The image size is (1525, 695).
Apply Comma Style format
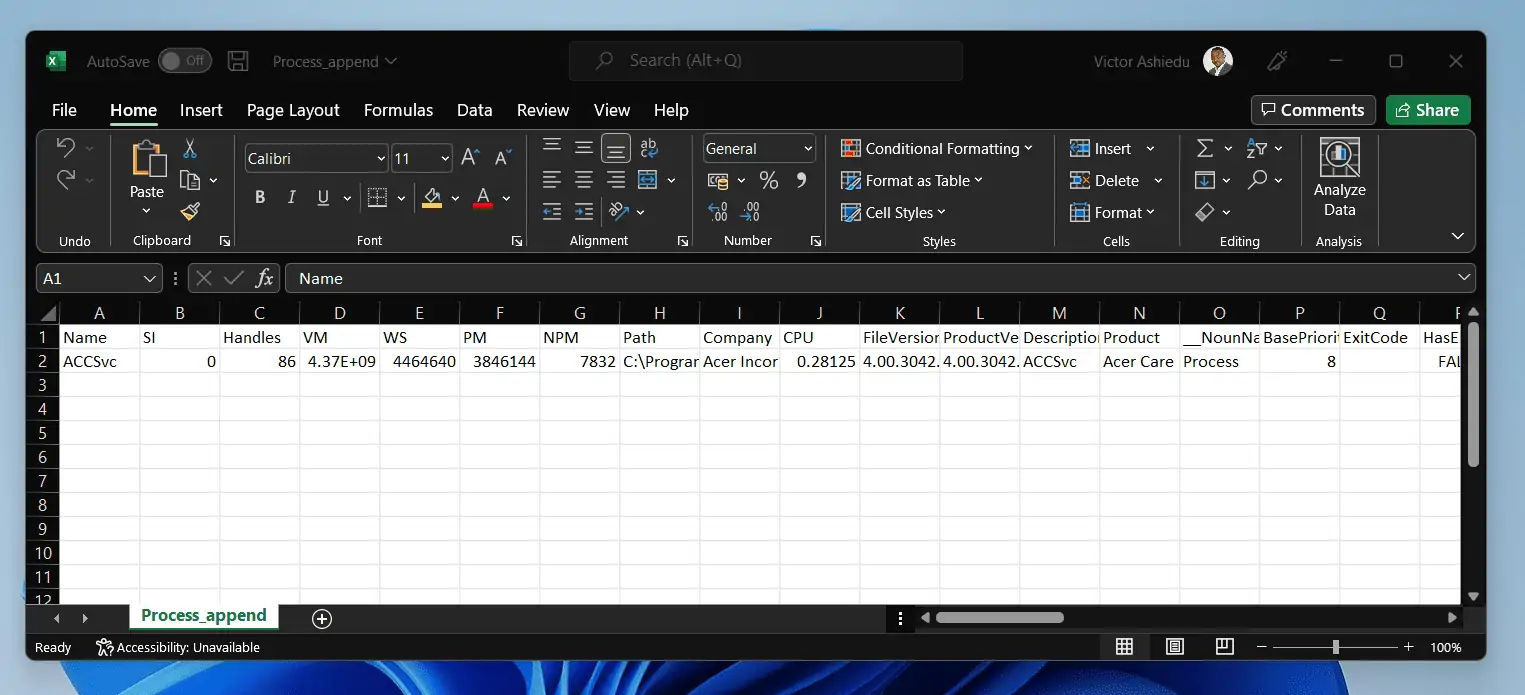(x=801, y=180)
